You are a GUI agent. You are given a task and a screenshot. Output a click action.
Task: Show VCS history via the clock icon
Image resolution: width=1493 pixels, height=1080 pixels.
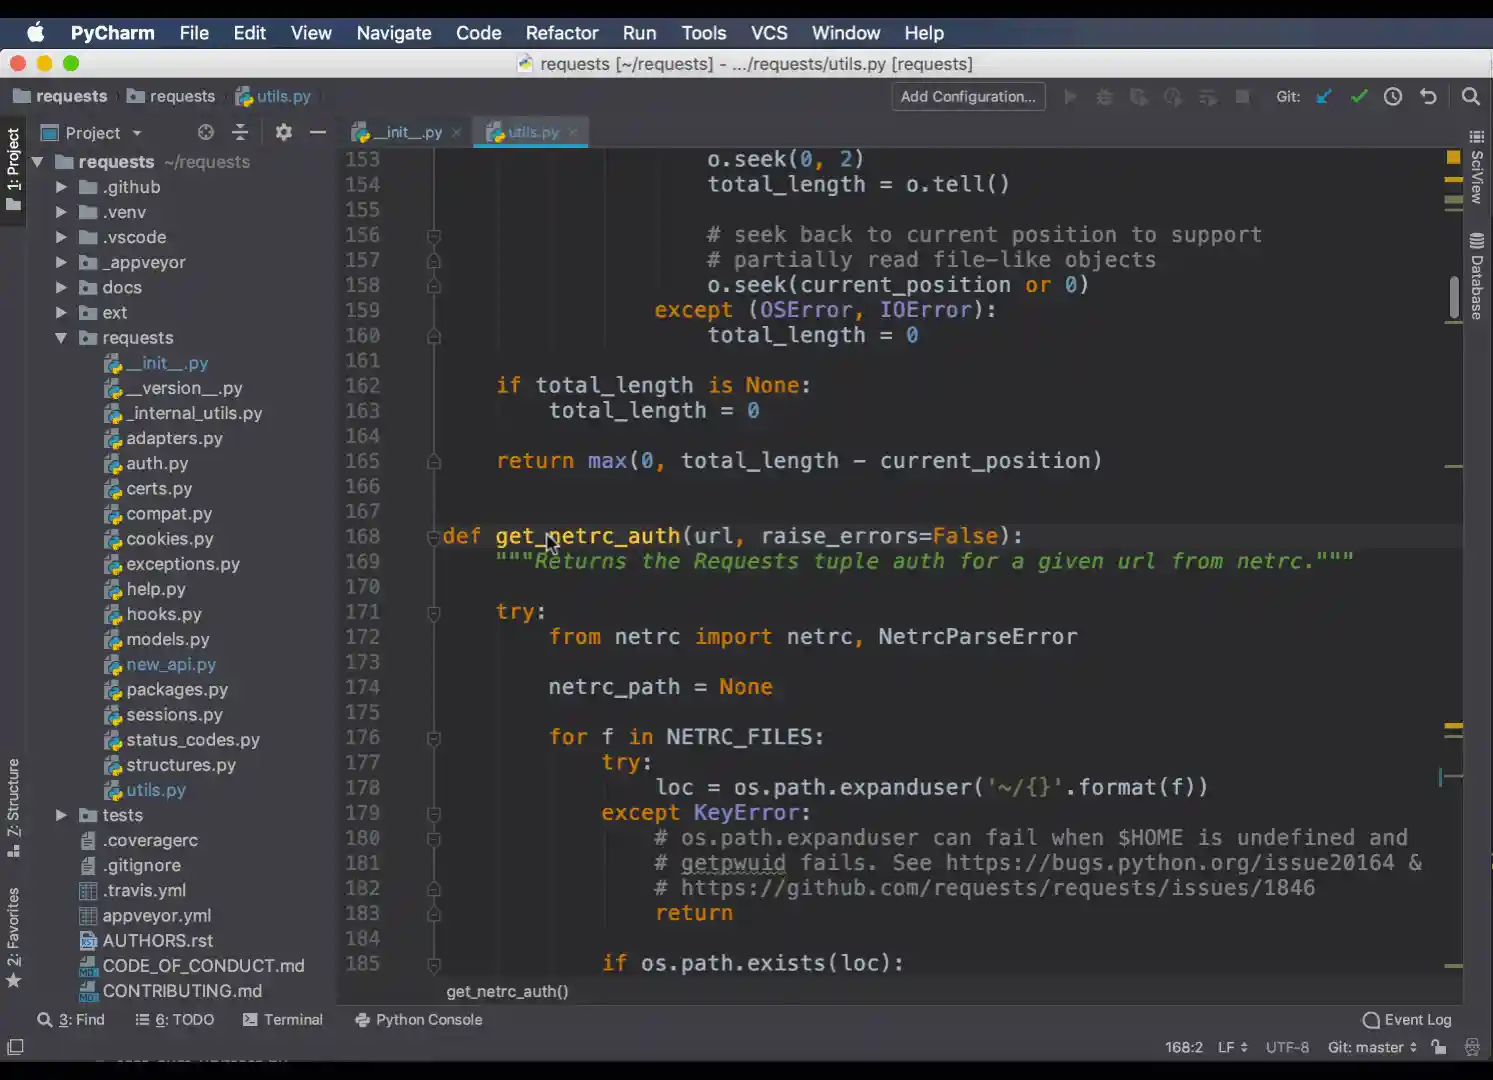point(1393,96)
